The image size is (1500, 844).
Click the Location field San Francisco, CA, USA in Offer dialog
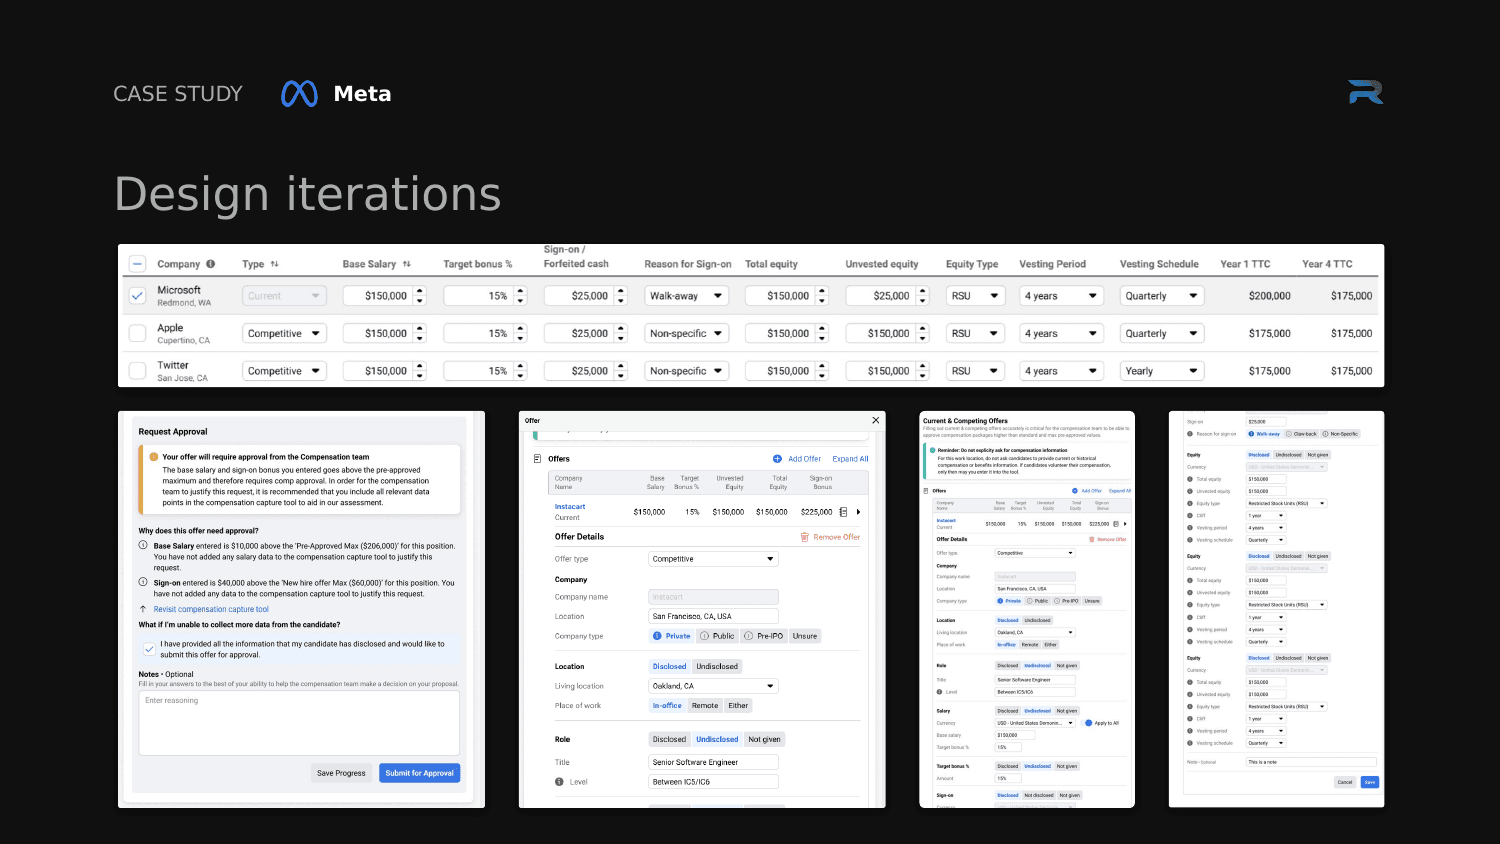click(713, 616)
